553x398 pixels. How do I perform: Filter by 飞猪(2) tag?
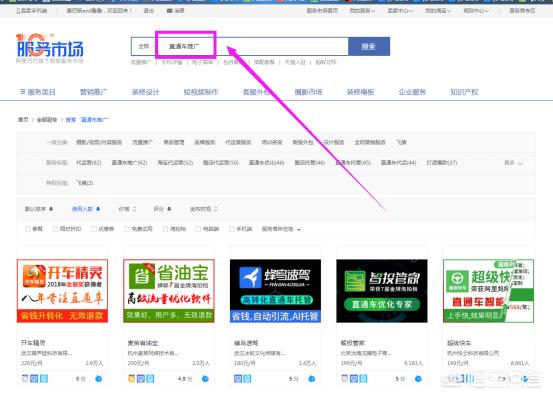tap(85, 183)
